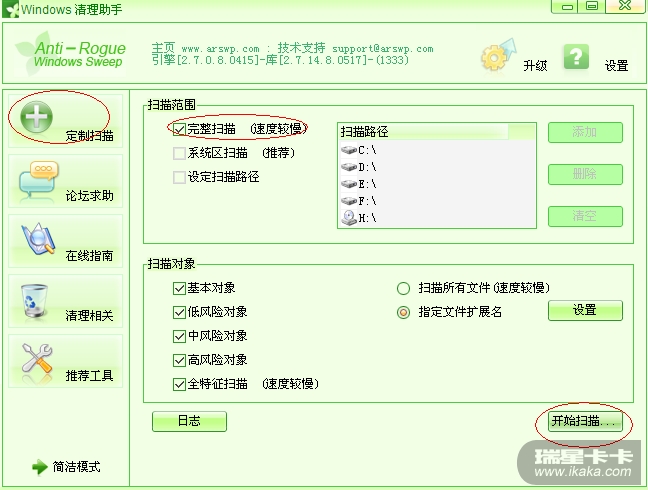This screenshot has width=648, height=490.
Task: Open 清理相关 cleanup section
Action: [65, 301]
